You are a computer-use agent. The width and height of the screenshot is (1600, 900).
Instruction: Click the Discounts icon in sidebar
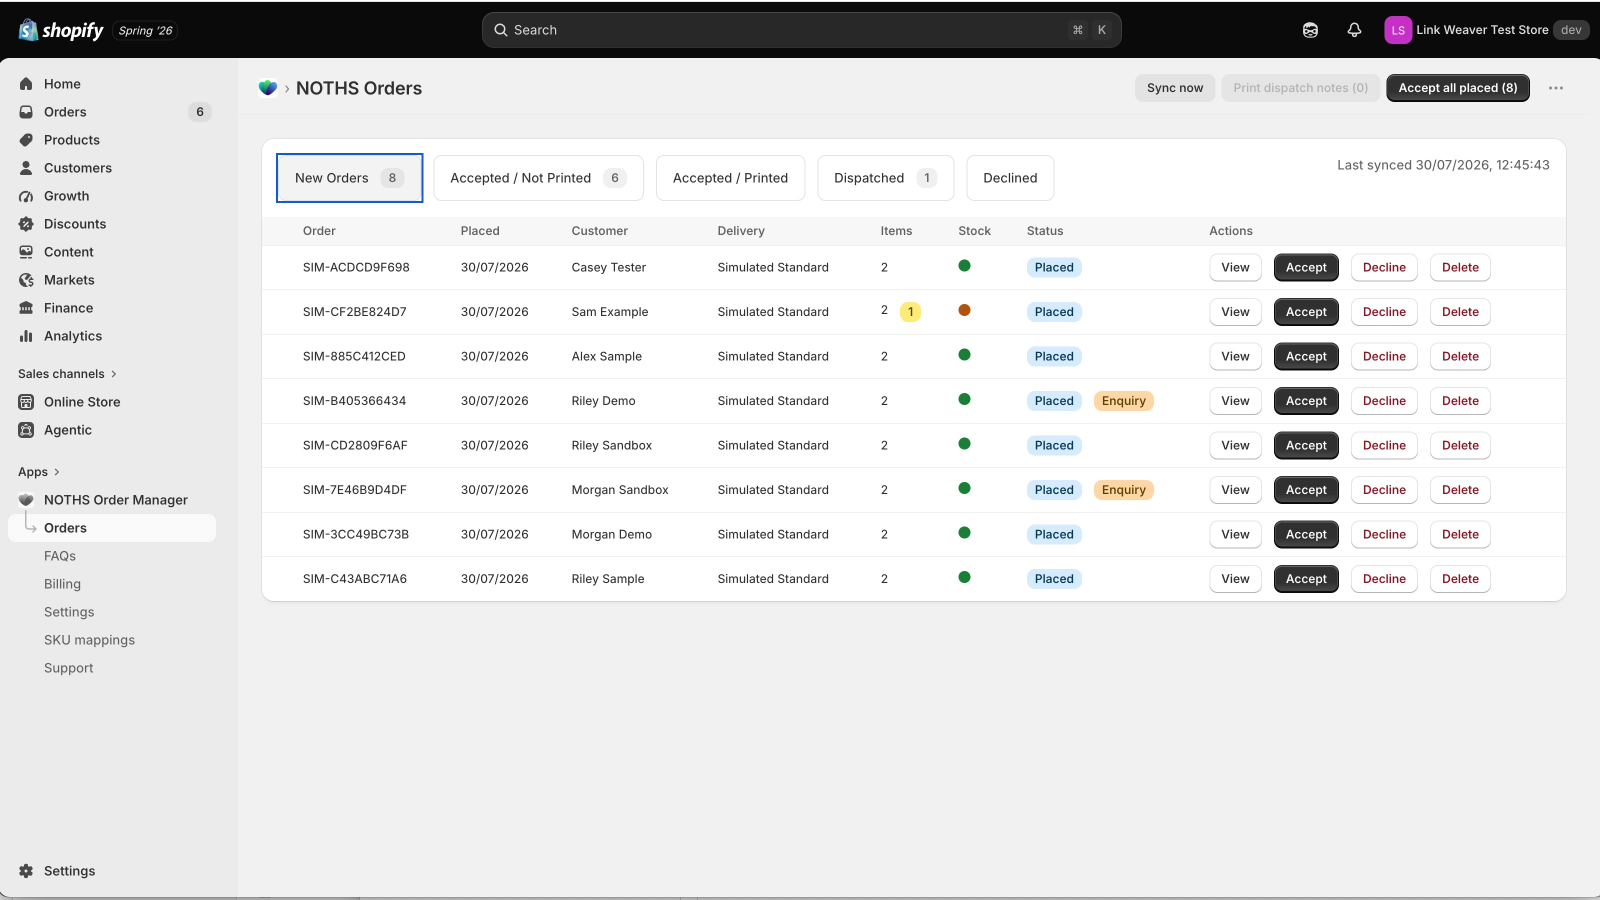(x=26, y=224)
